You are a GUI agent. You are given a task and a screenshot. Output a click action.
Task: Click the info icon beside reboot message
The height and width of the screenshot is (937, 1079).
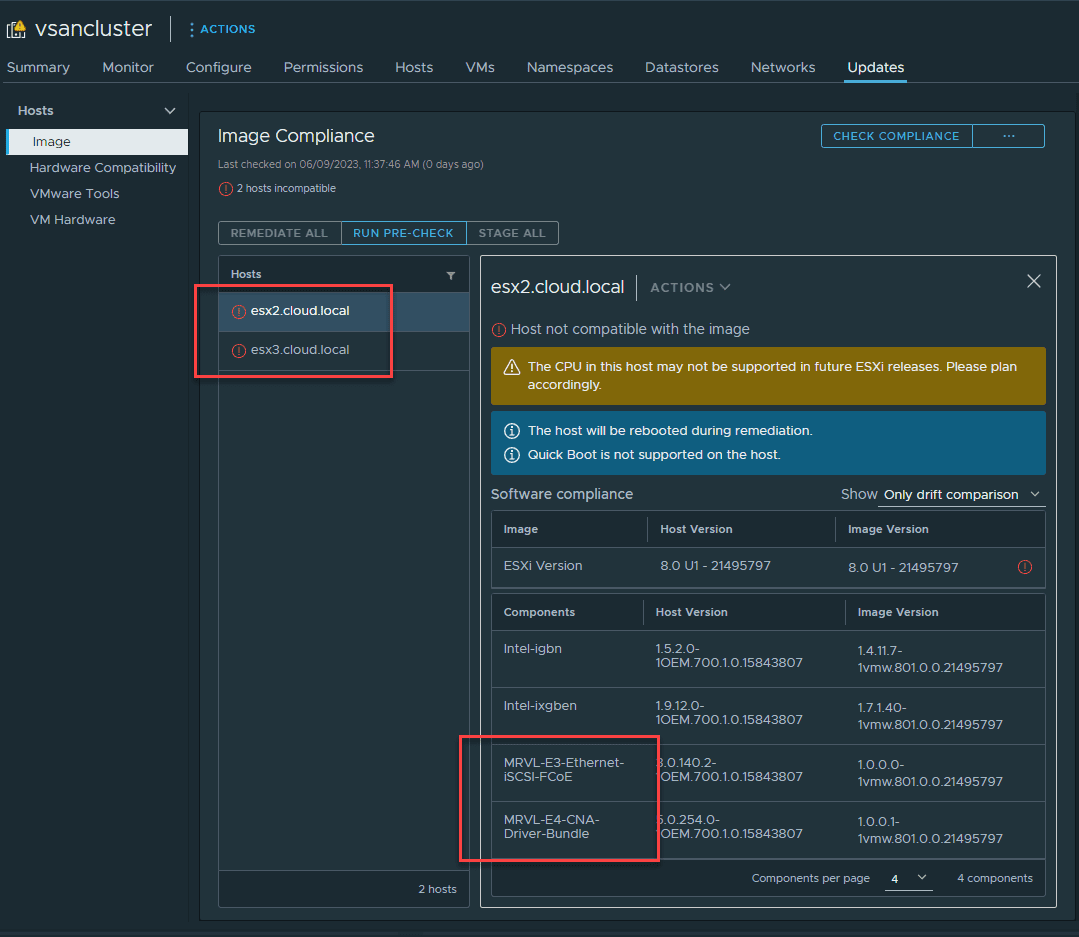coord(511,431)
